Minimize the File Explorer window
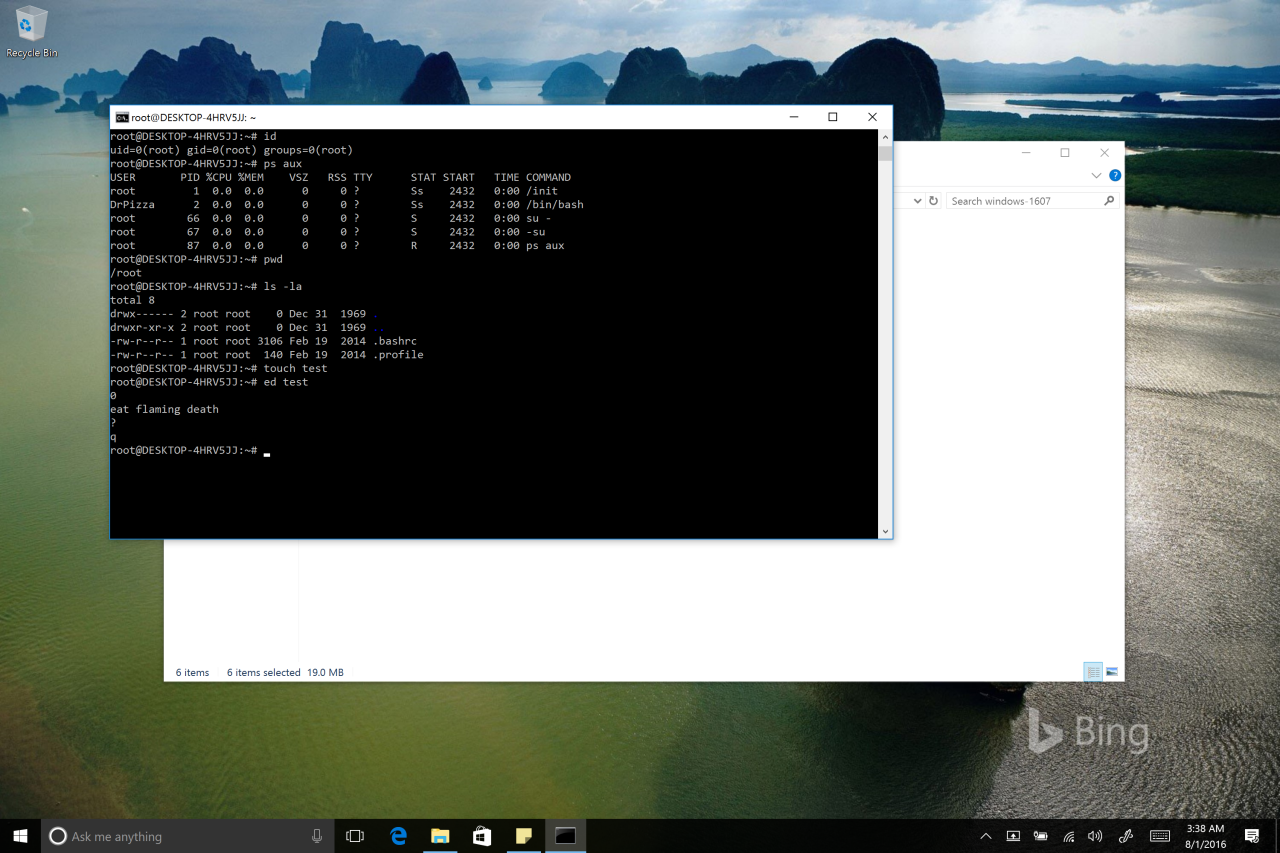 click(x=1025, y=153)
